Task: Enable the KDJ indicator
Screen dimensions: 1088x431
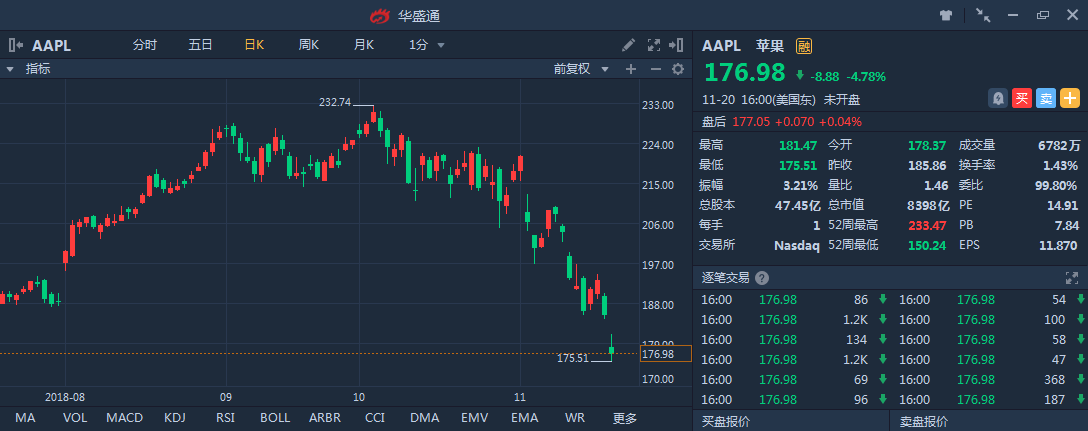Action: tap(174, 418)
